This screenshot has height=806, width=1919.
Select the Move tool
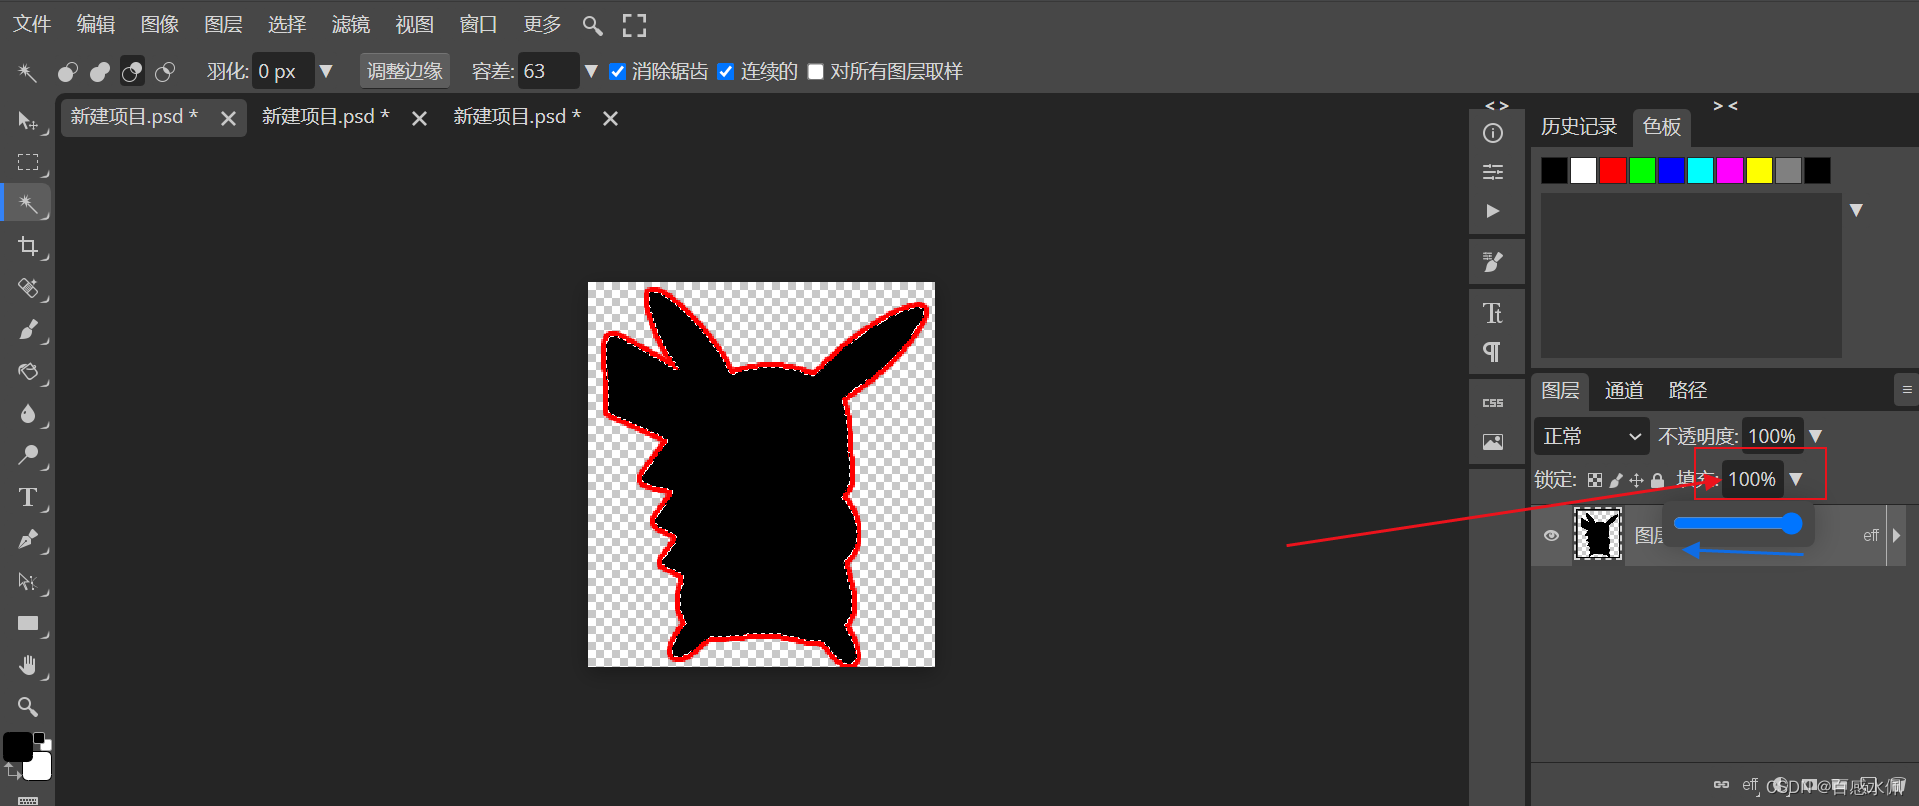click(27, 121)
